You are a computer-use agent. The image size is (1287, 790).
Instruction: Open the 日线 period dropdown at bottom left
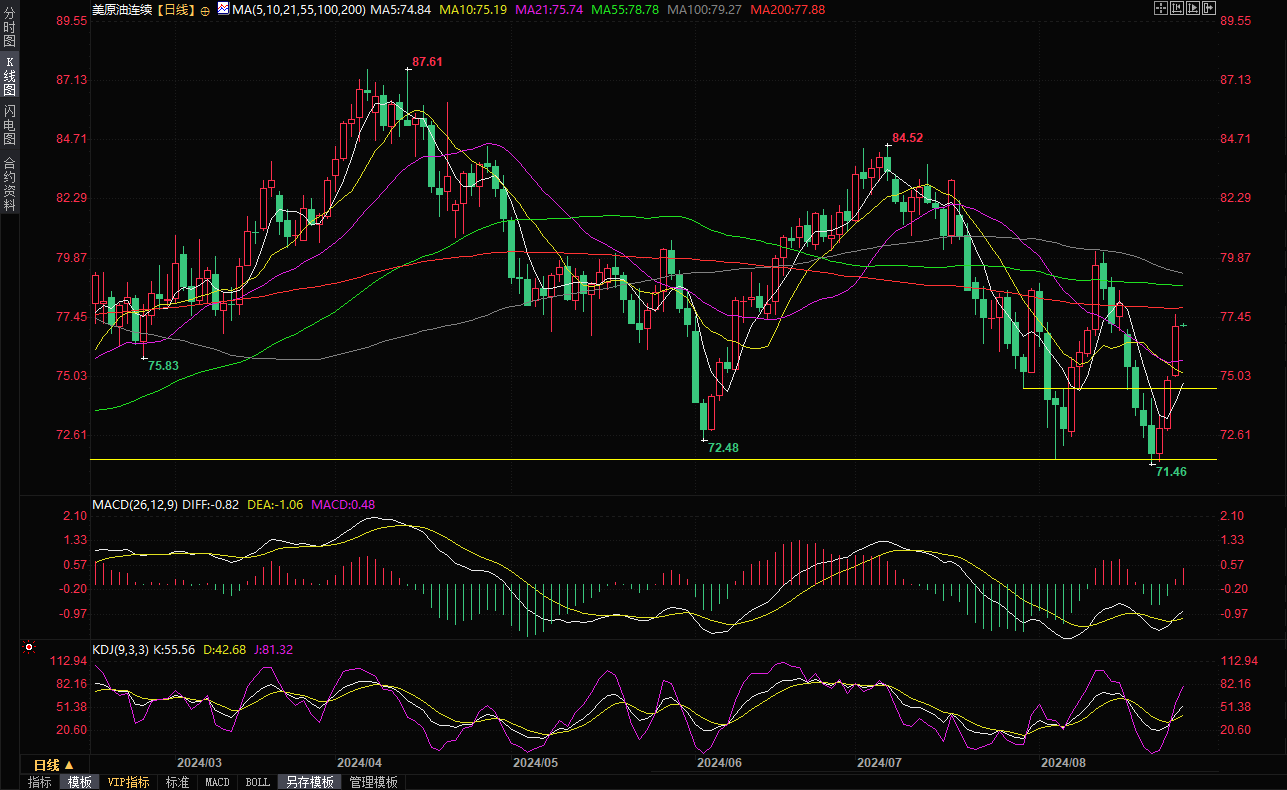(54, 765)
